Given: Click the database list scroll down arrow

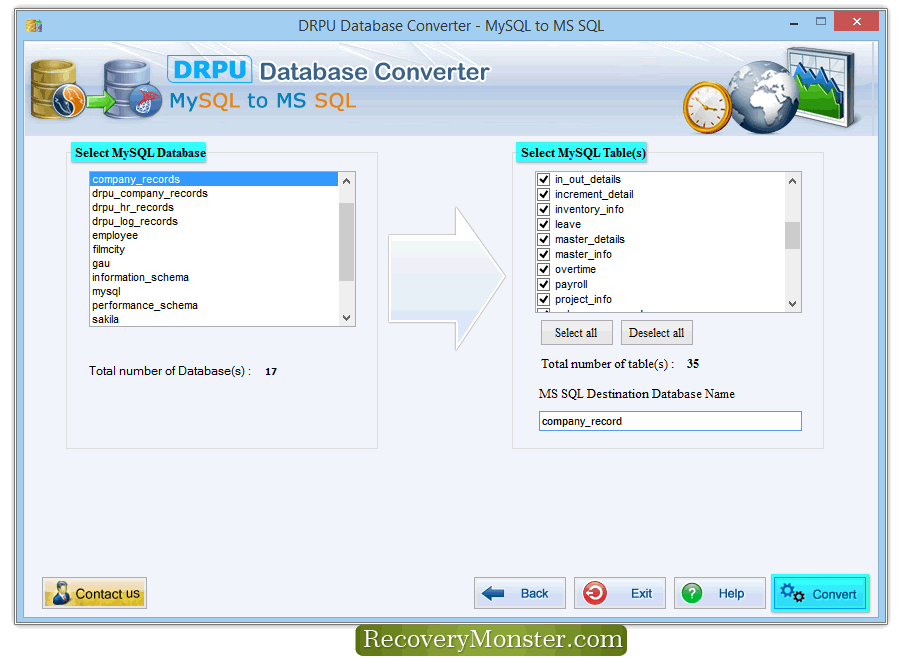Looking at the screenshot, I should (346, 318).
